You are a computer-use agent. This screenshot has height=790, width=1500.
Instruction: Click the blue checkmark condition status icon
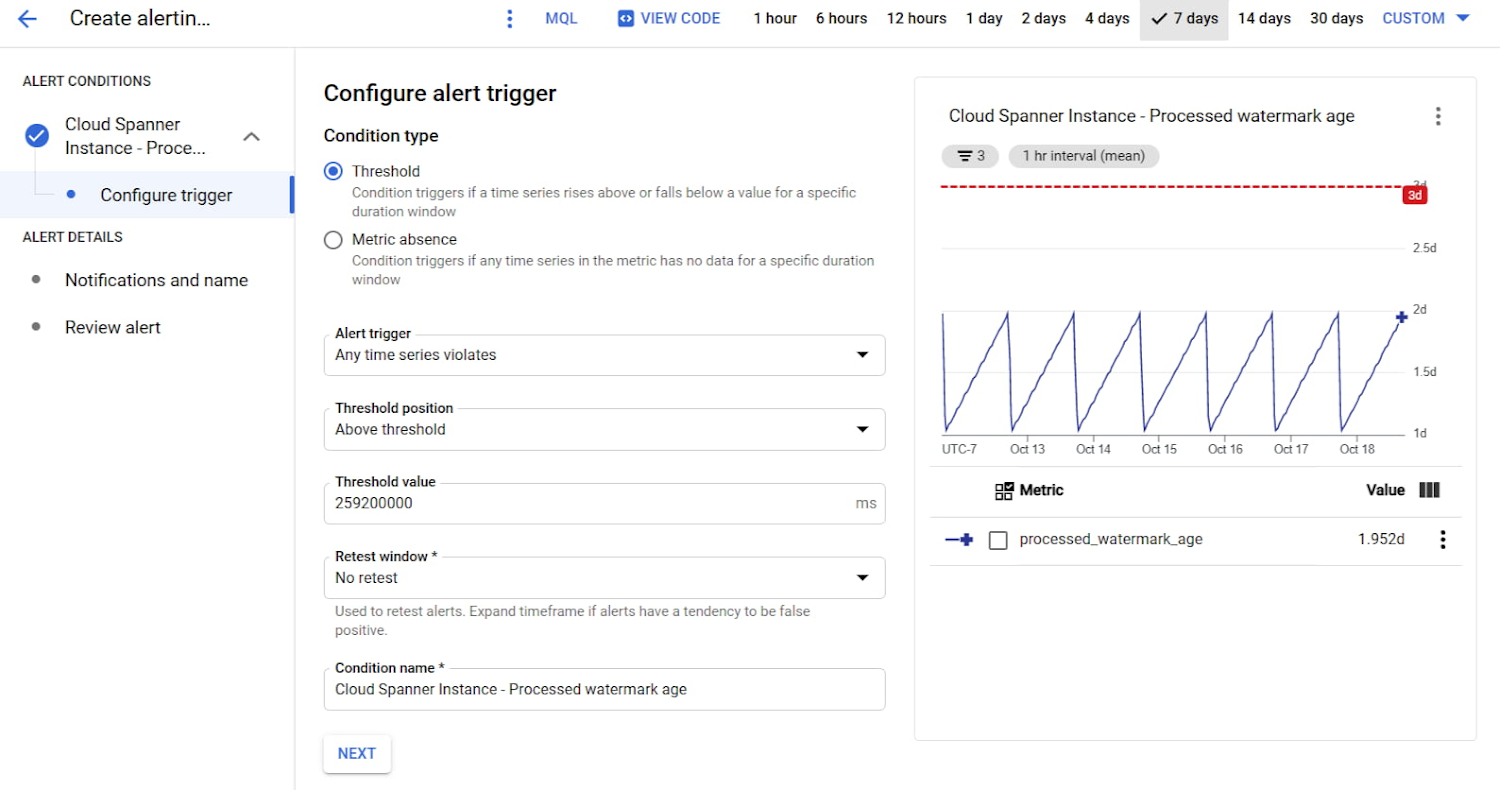pos(37,136)
